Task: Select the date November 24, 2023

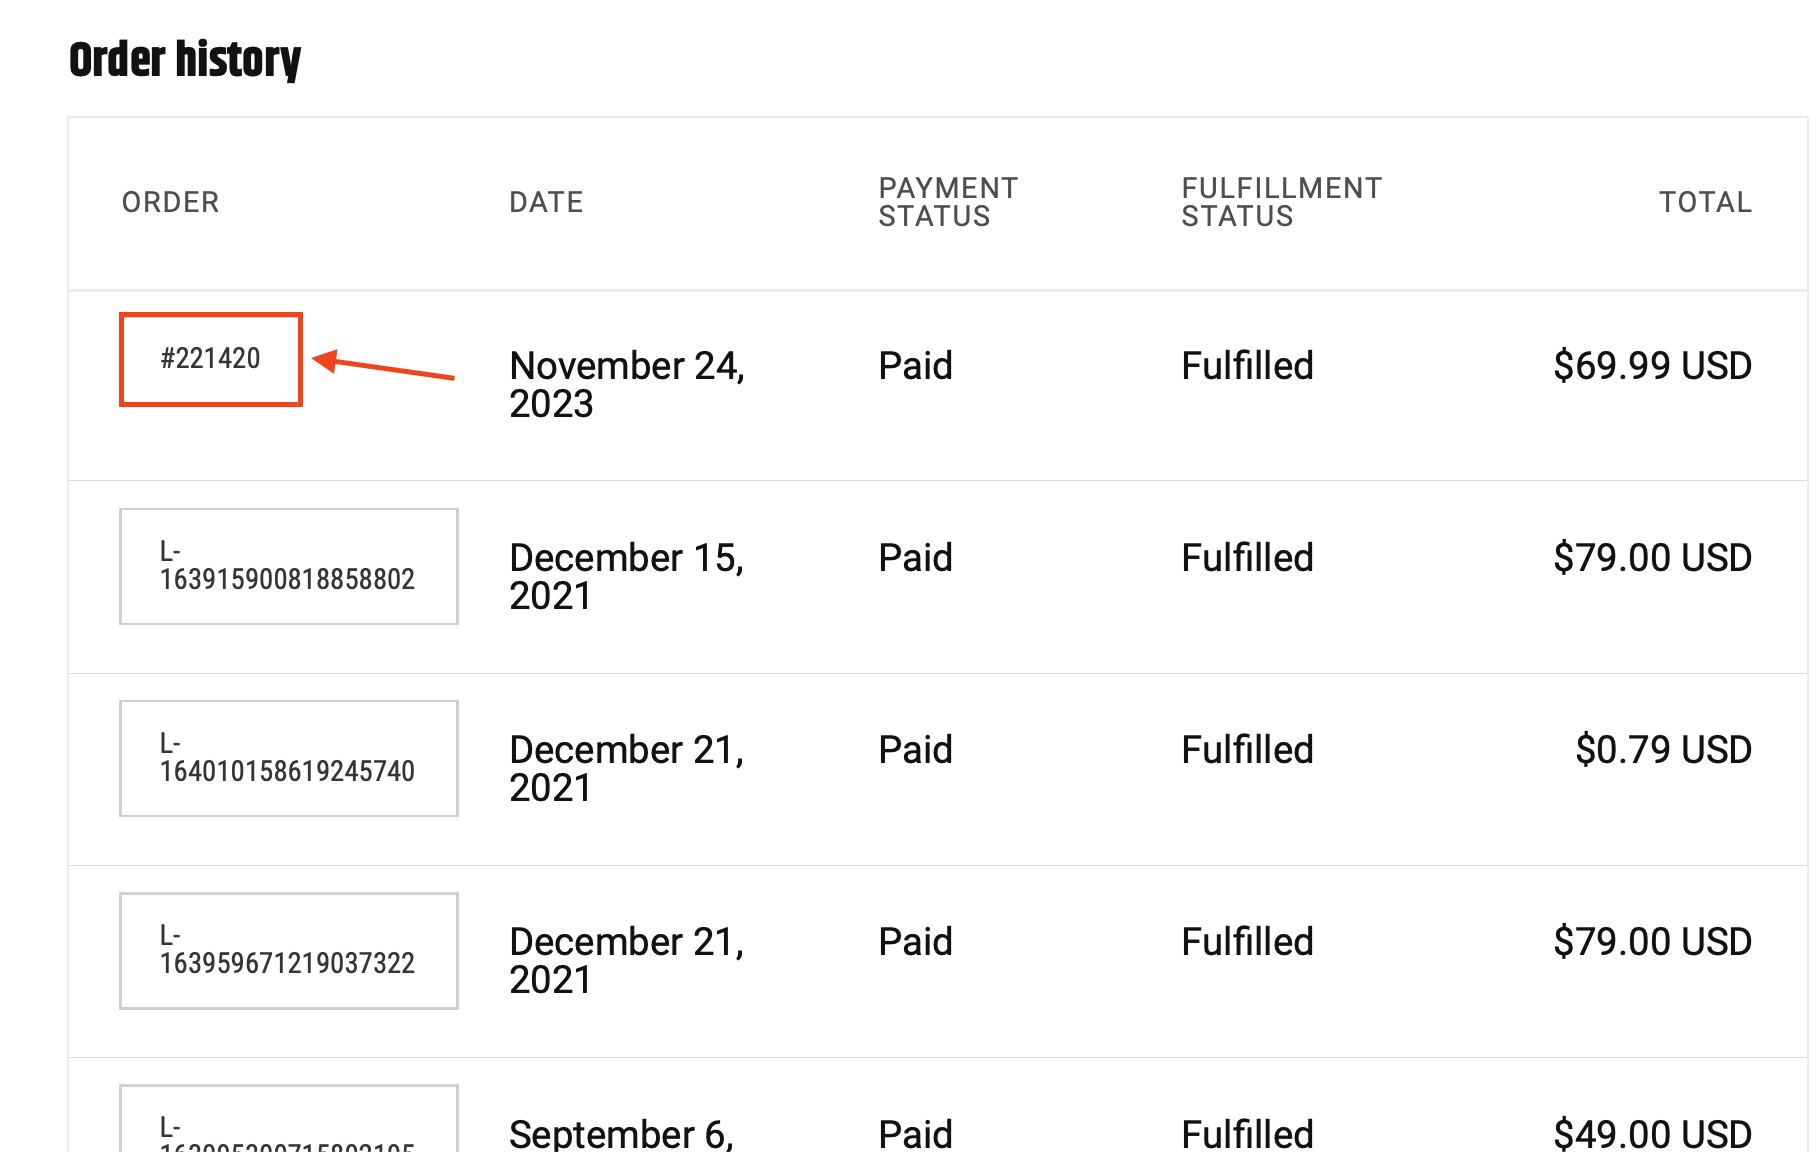Action: [627, 385]
